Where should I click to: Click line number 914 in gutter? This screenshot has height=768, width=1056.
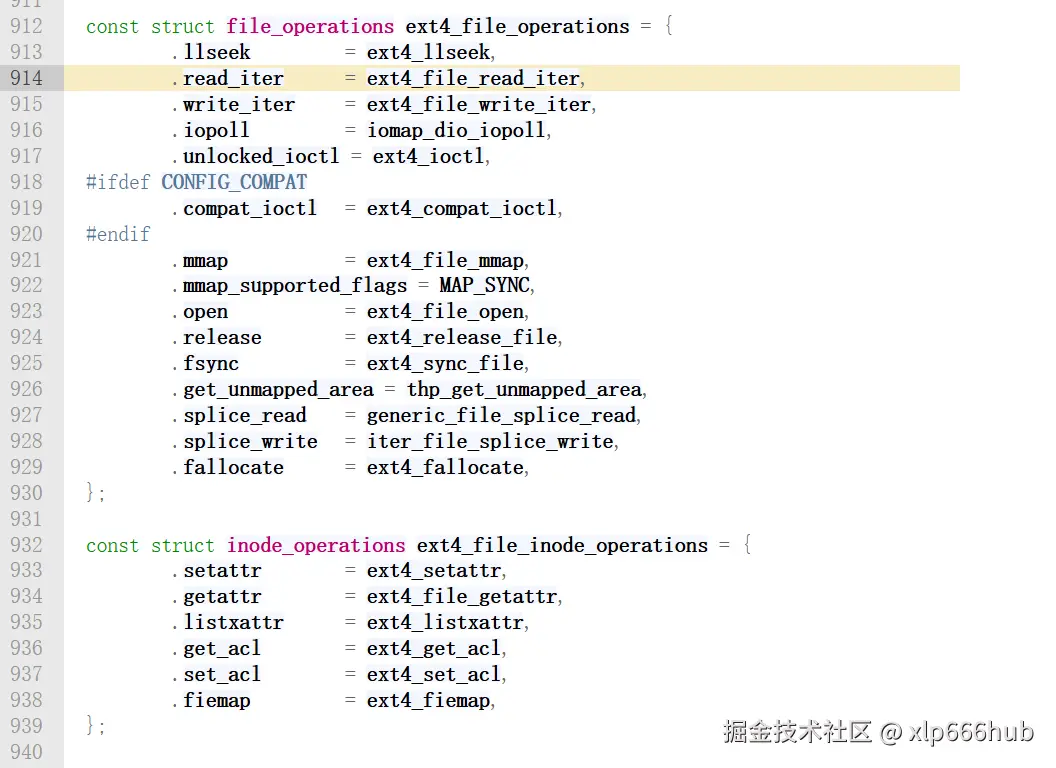[26, 78]
